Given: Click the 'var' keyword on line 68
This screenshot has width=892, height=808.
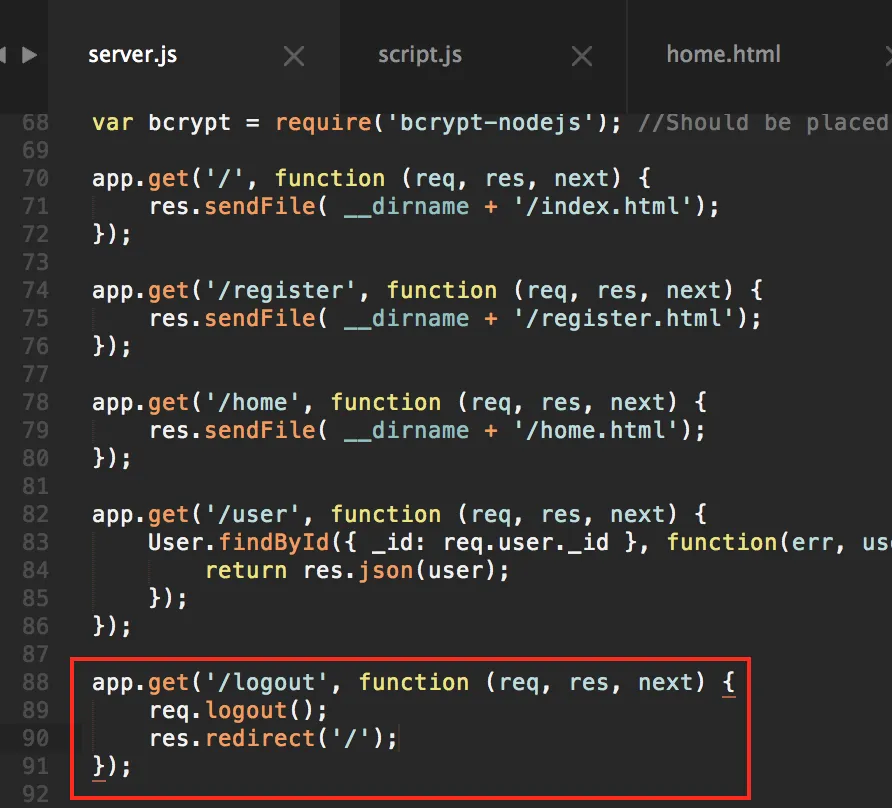Looking at the screenshot, I should [x=113, y=123].
